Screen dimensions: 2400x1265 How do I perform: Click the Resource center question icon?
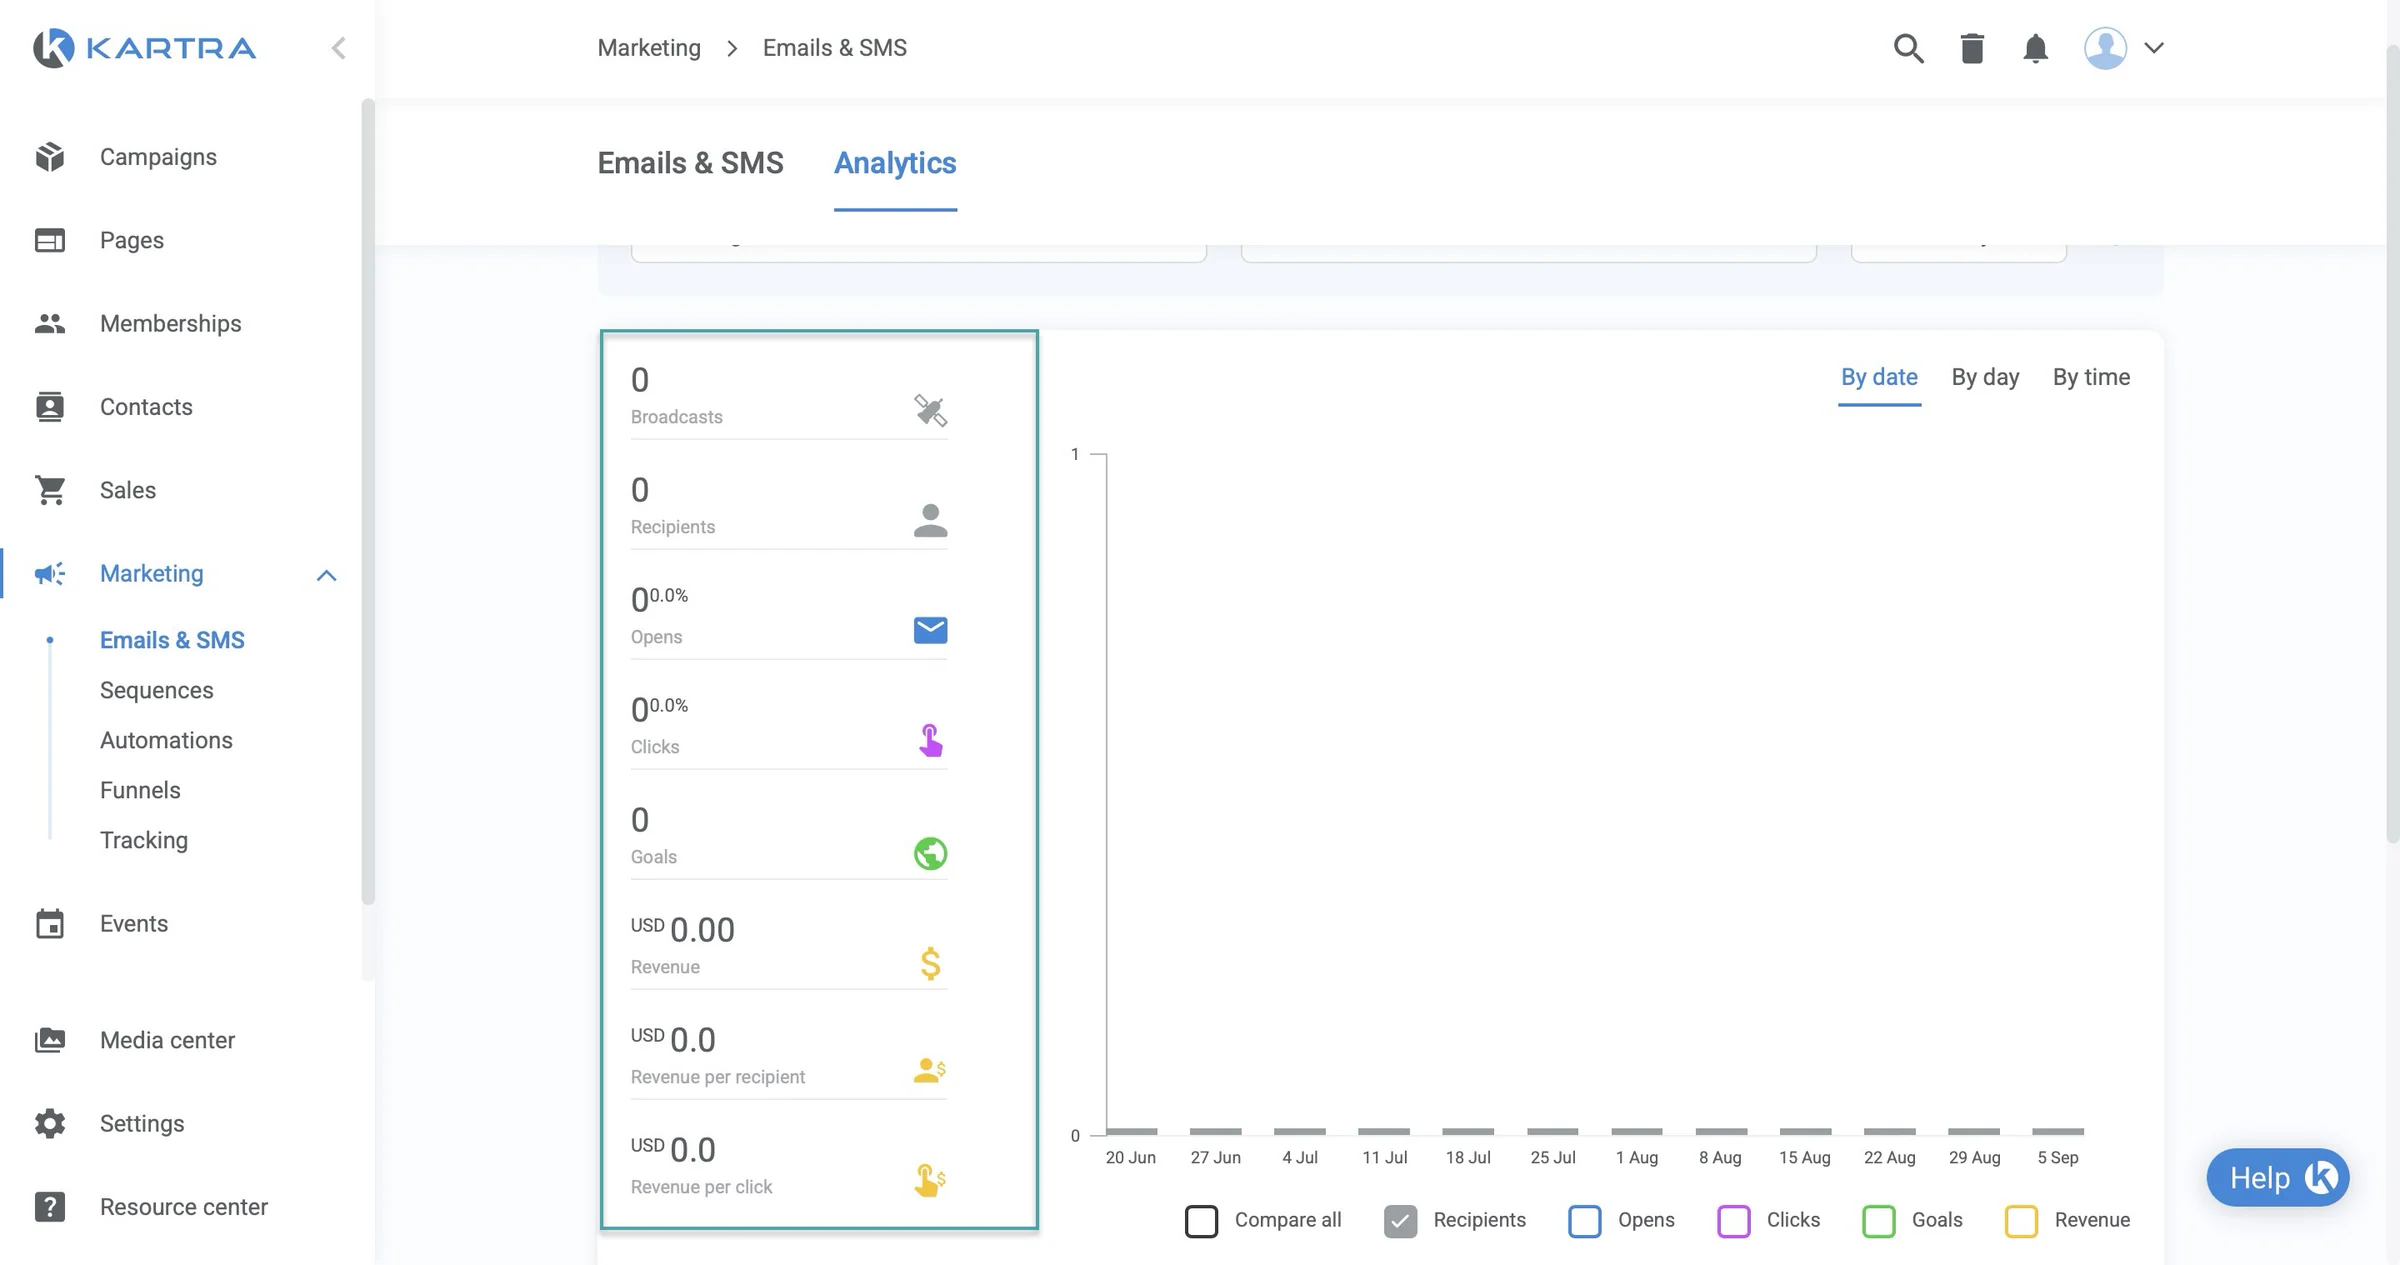pyautogui.click(x=49, y=1207)
